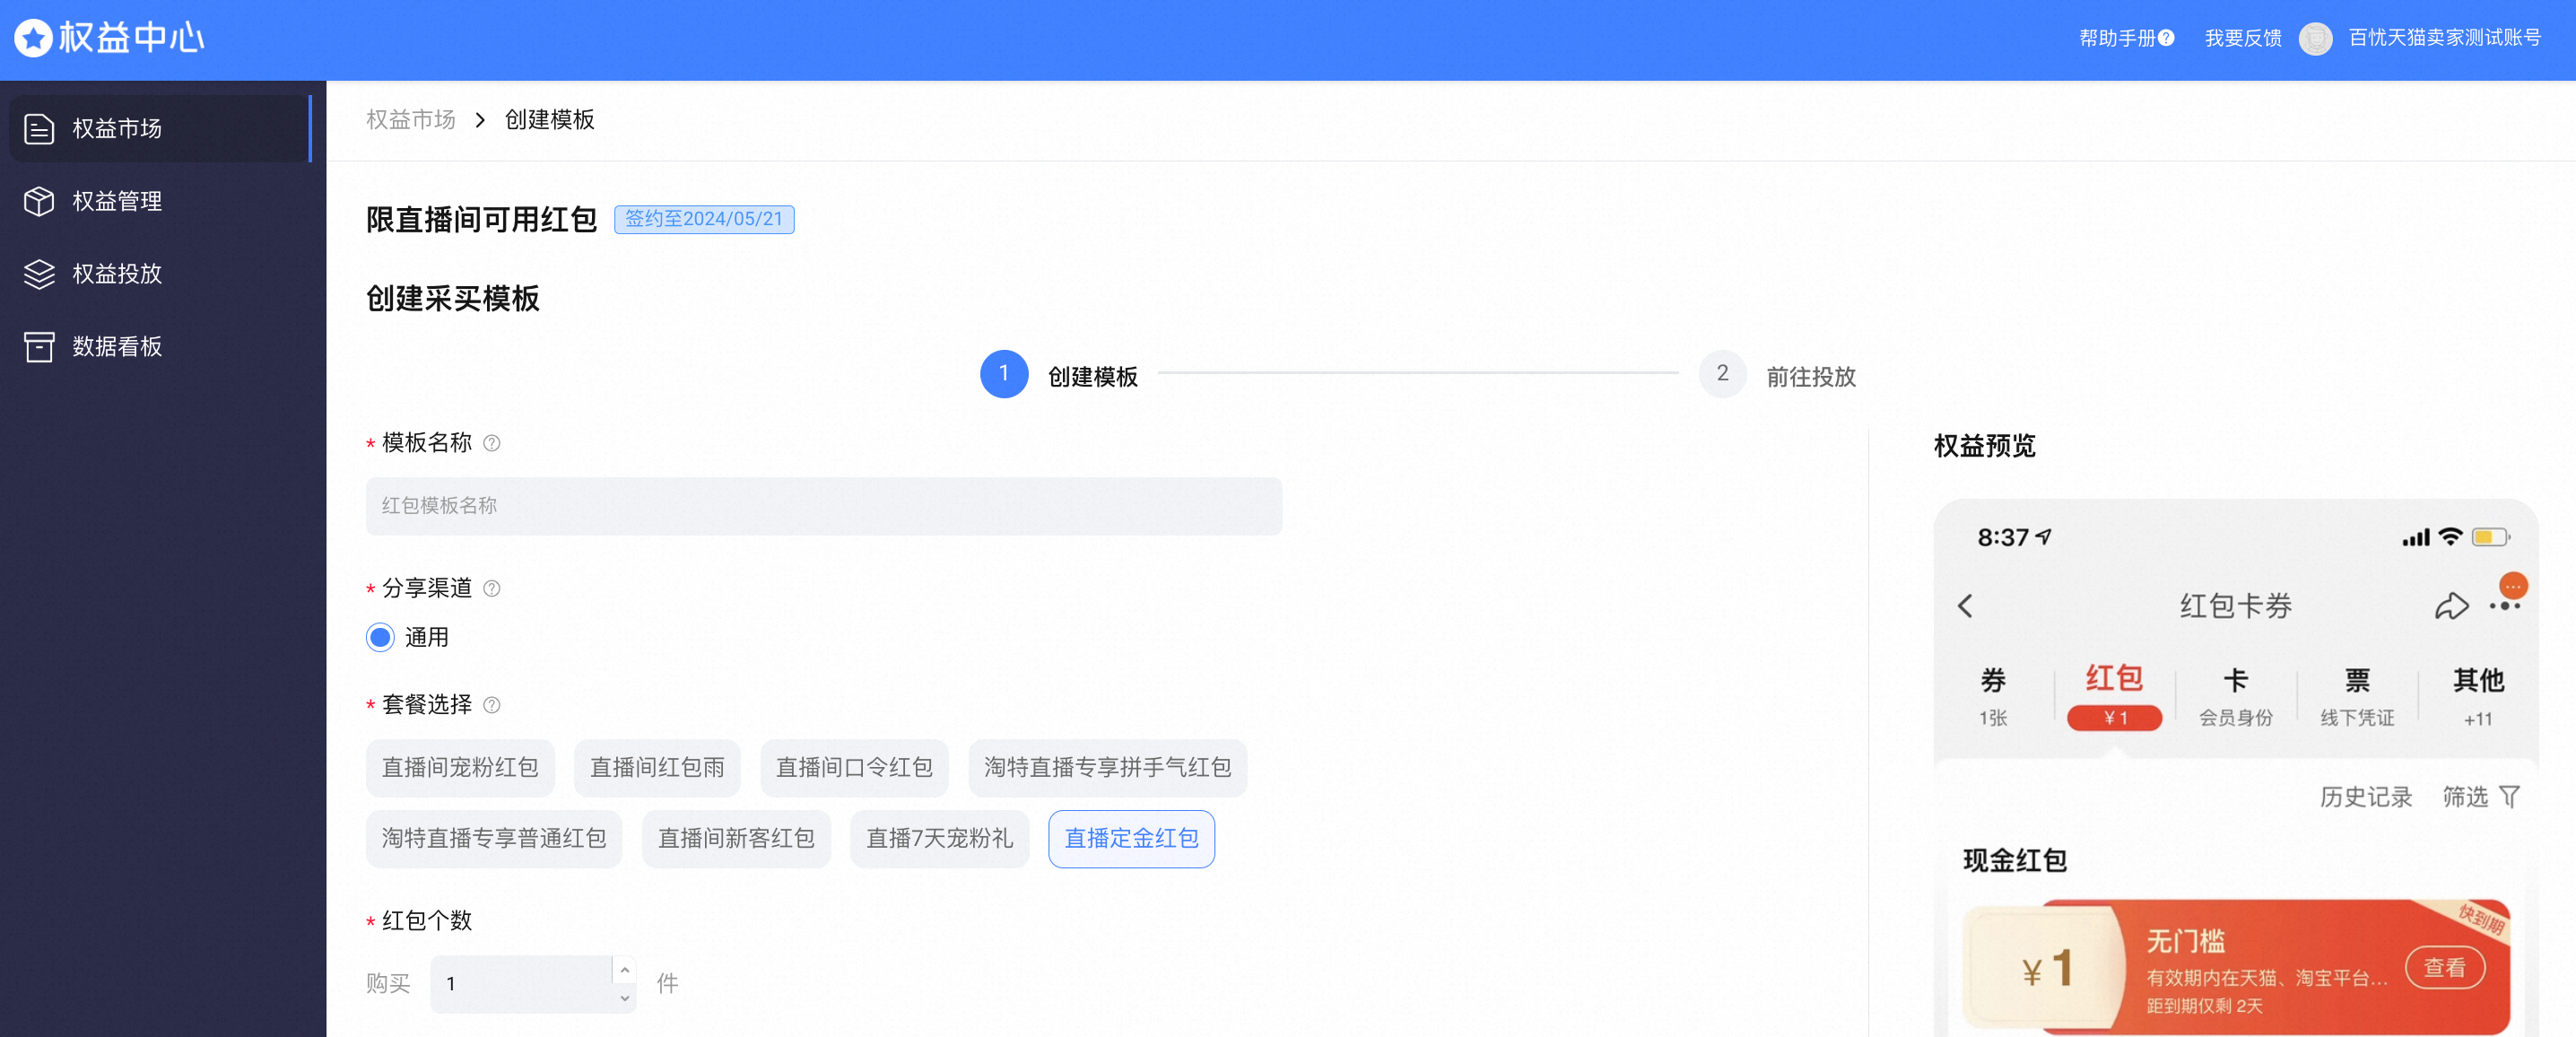
Task: Choose the 直播7天宠粉礼 package
Action: pos(939,839)
